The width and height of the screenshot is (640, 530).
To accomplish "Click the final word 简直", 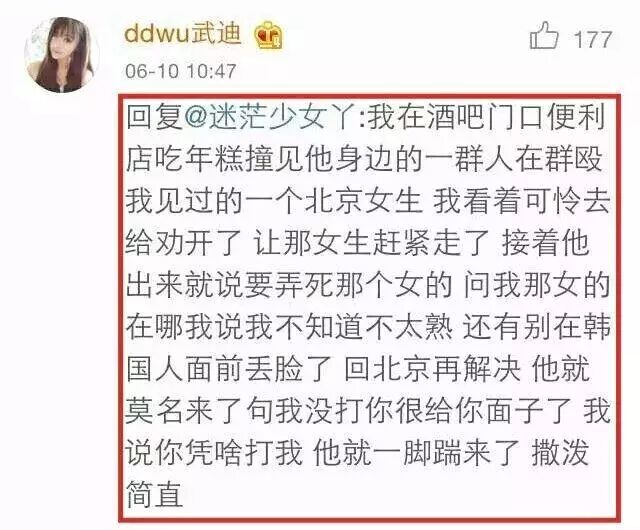I will tap(154, 495).
